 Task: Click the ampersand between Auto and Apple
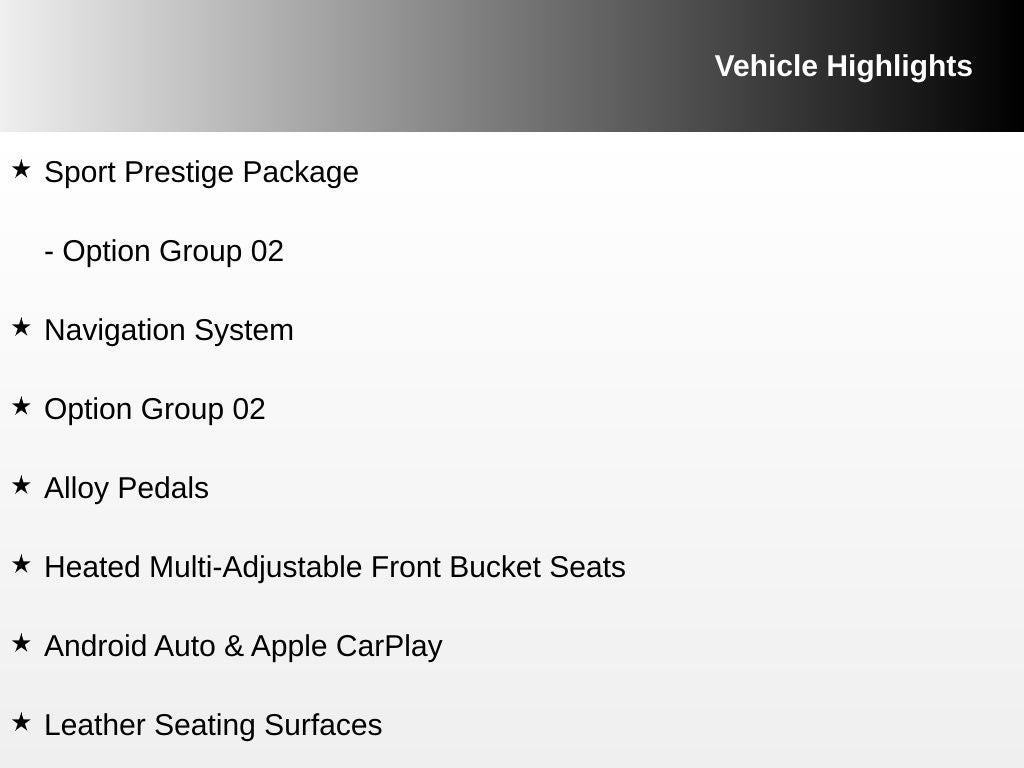coord(234,646)
